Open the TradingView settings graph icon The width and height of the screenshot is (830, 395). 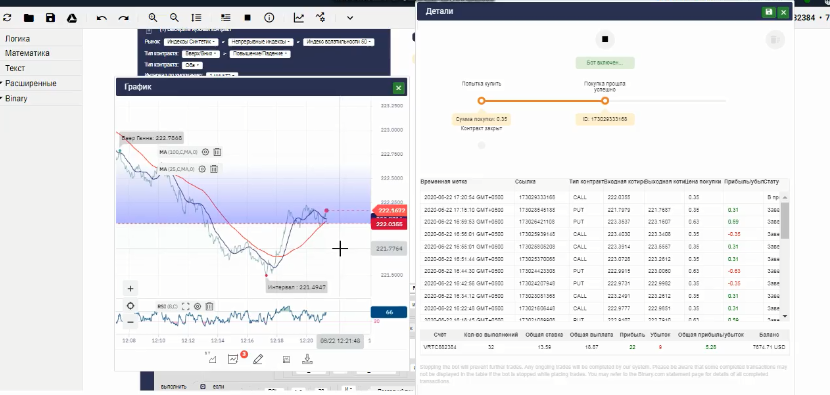[320, 17]
